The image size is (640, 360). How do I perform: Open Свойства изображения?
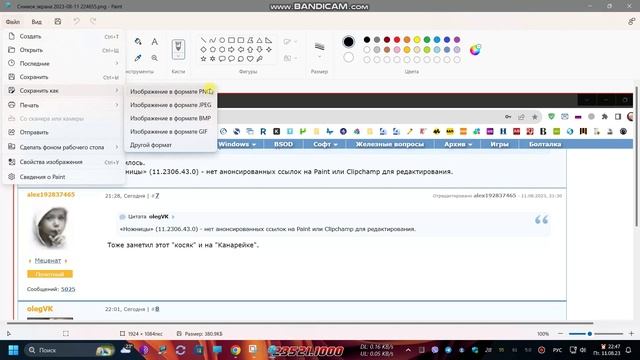point(64,162)
